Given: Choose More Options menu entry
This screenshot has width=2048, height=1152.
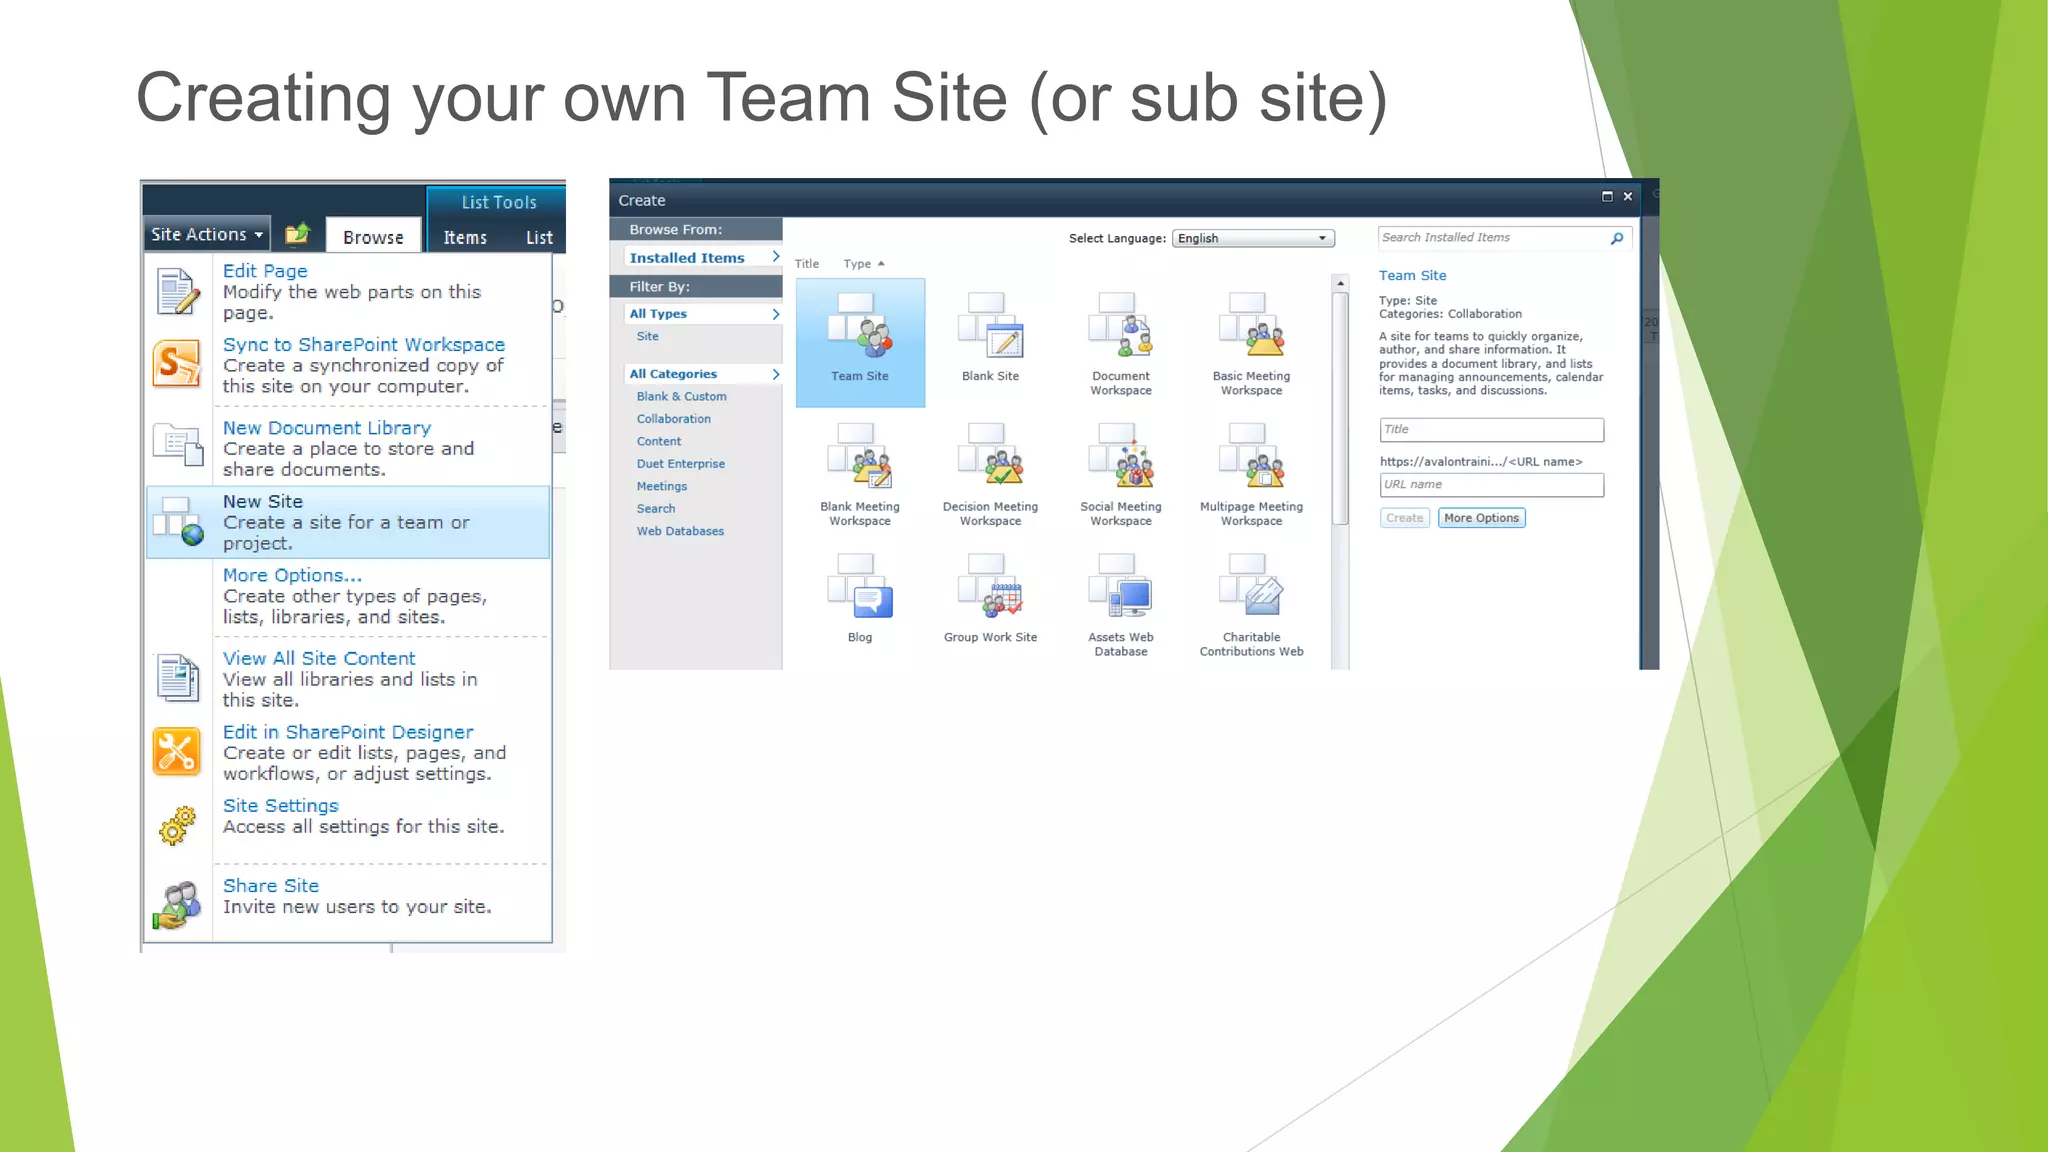Looking at the screenshot, I should click(x=348, y=596).
